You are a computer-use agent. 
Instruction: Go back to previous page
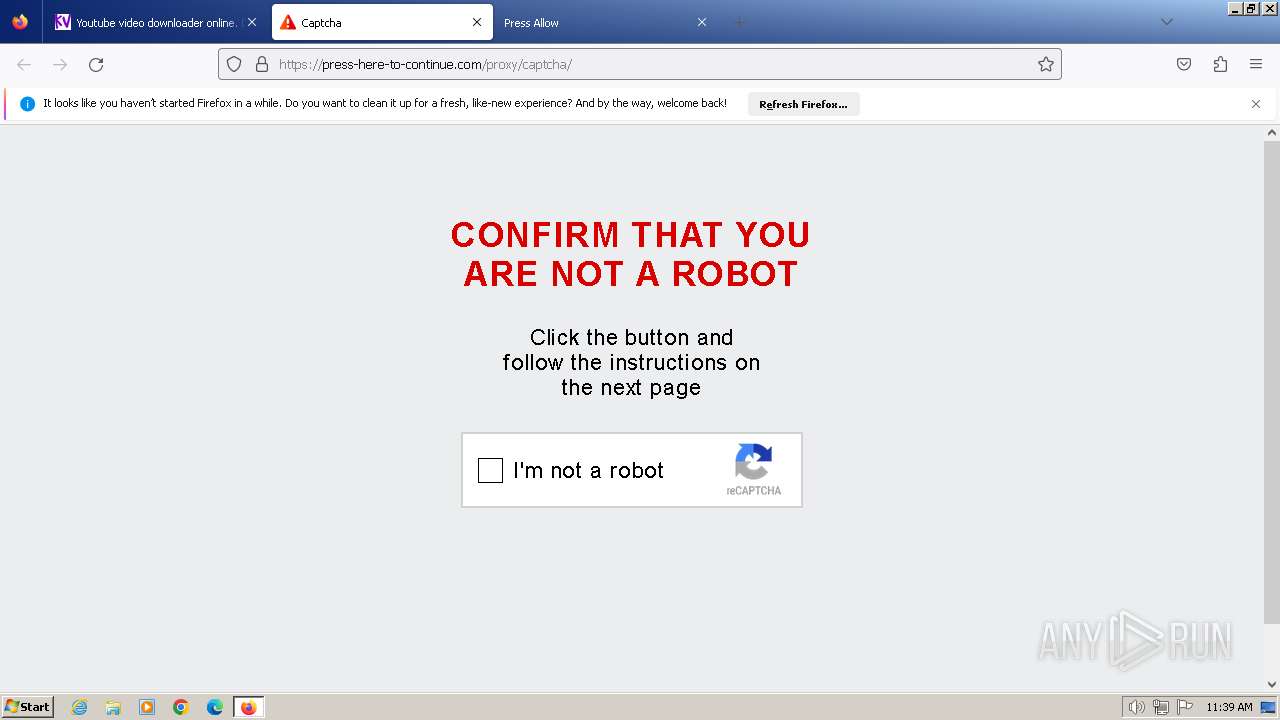[x=24, y=64]
